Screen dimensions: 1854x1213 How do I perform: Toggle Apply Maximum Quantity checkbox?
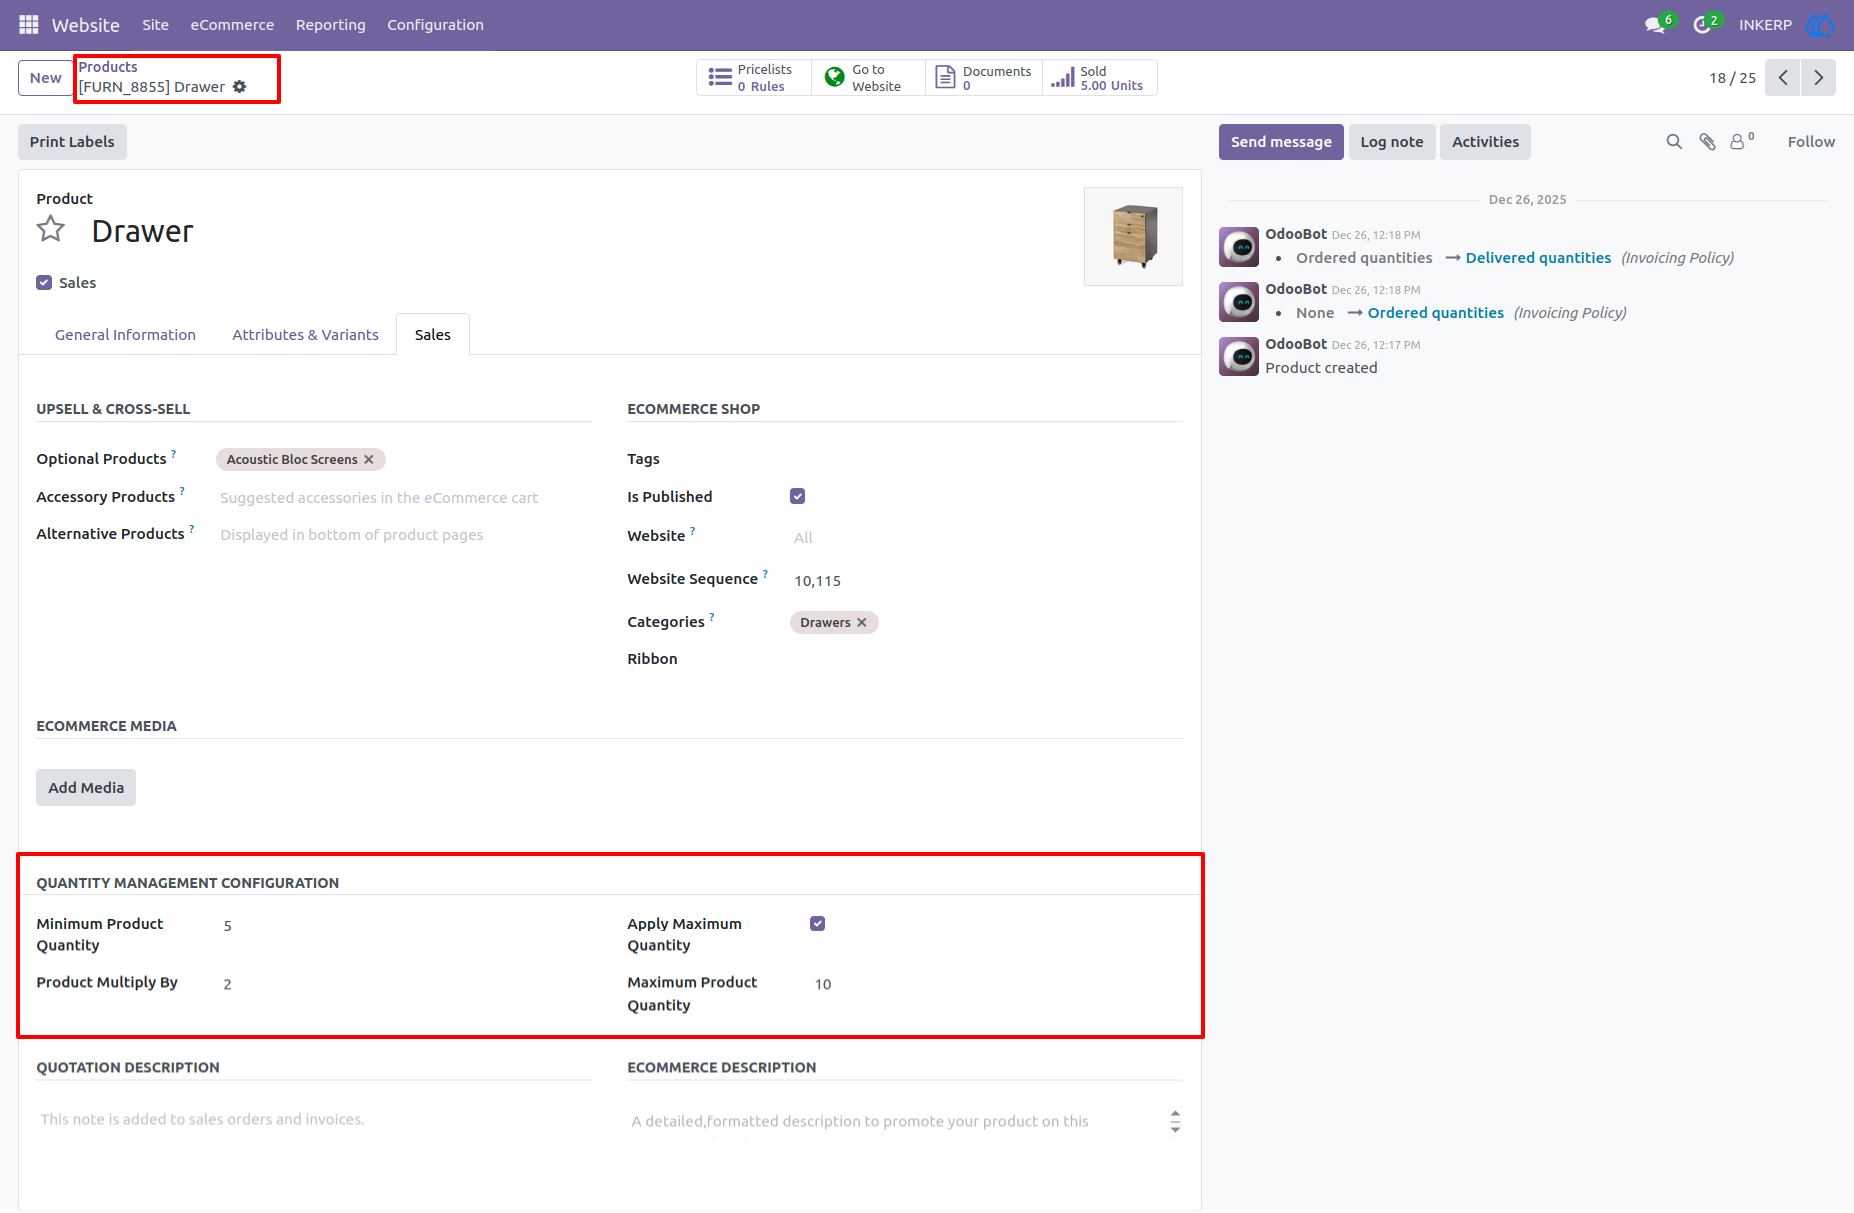point(817,924)
